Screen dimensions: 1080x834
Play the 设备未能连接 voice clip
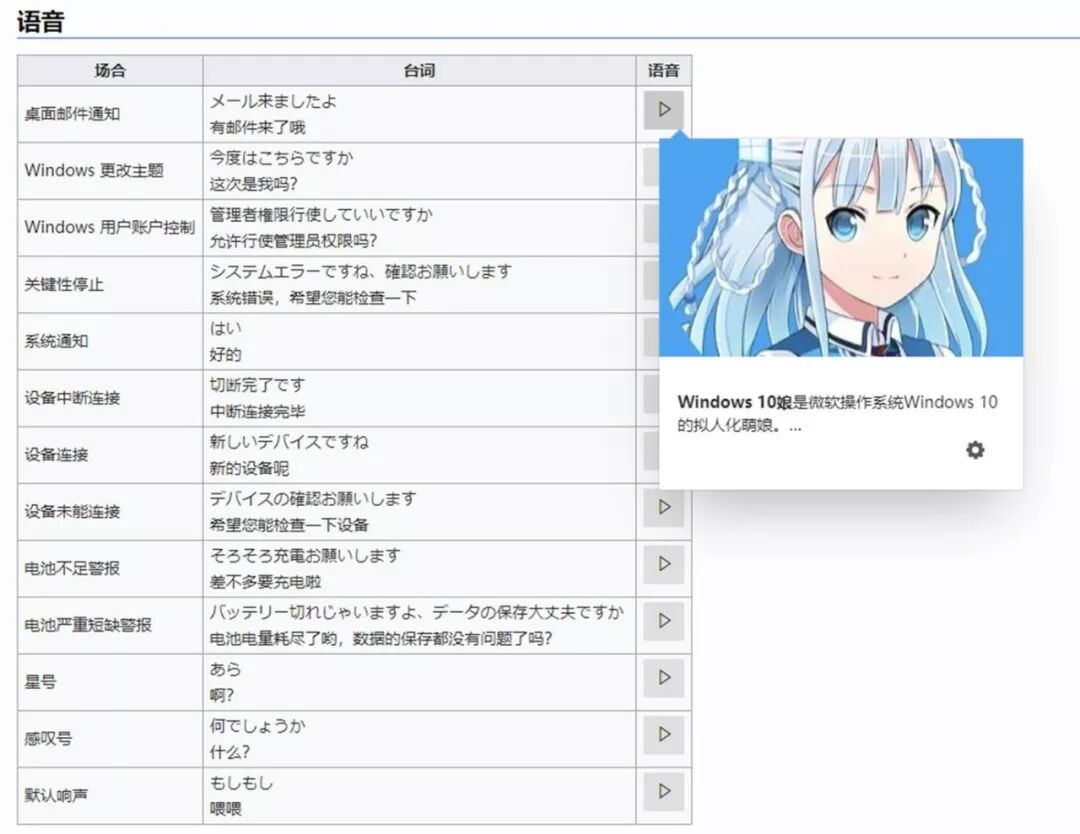tap(663, 508)
